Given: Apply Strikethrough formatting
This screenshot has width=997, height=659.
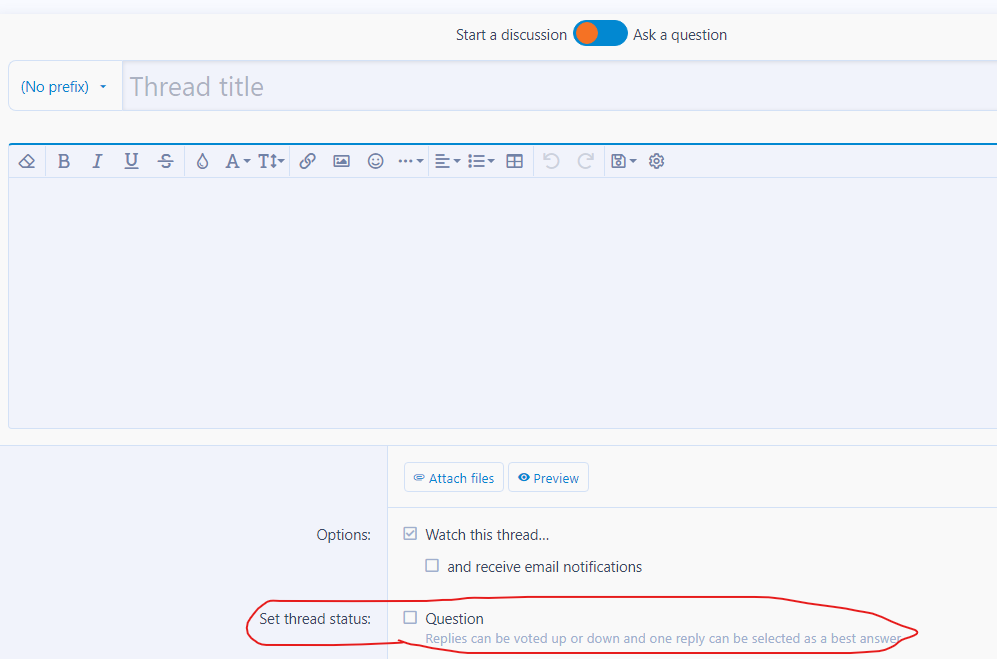Looking at the screenshot, I should click(x=165, y=162).
